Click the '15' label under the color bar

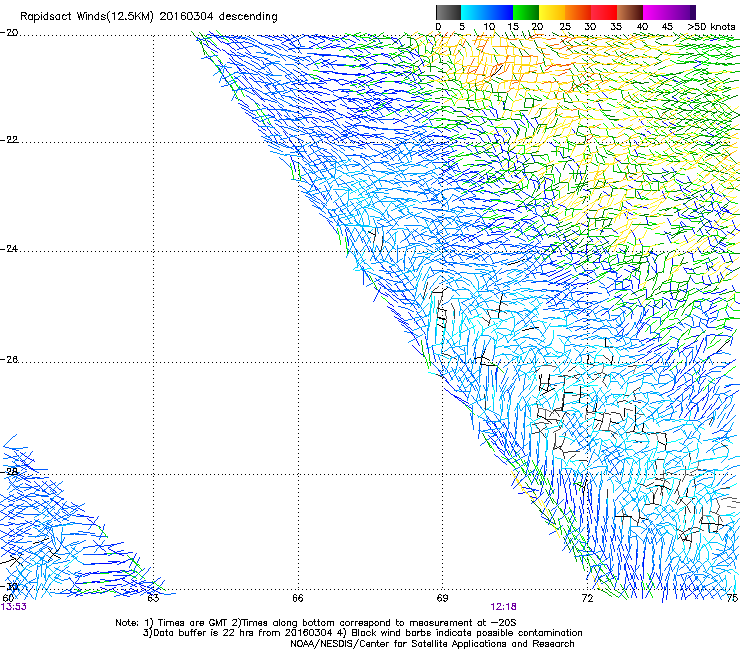tap(513, 27)
